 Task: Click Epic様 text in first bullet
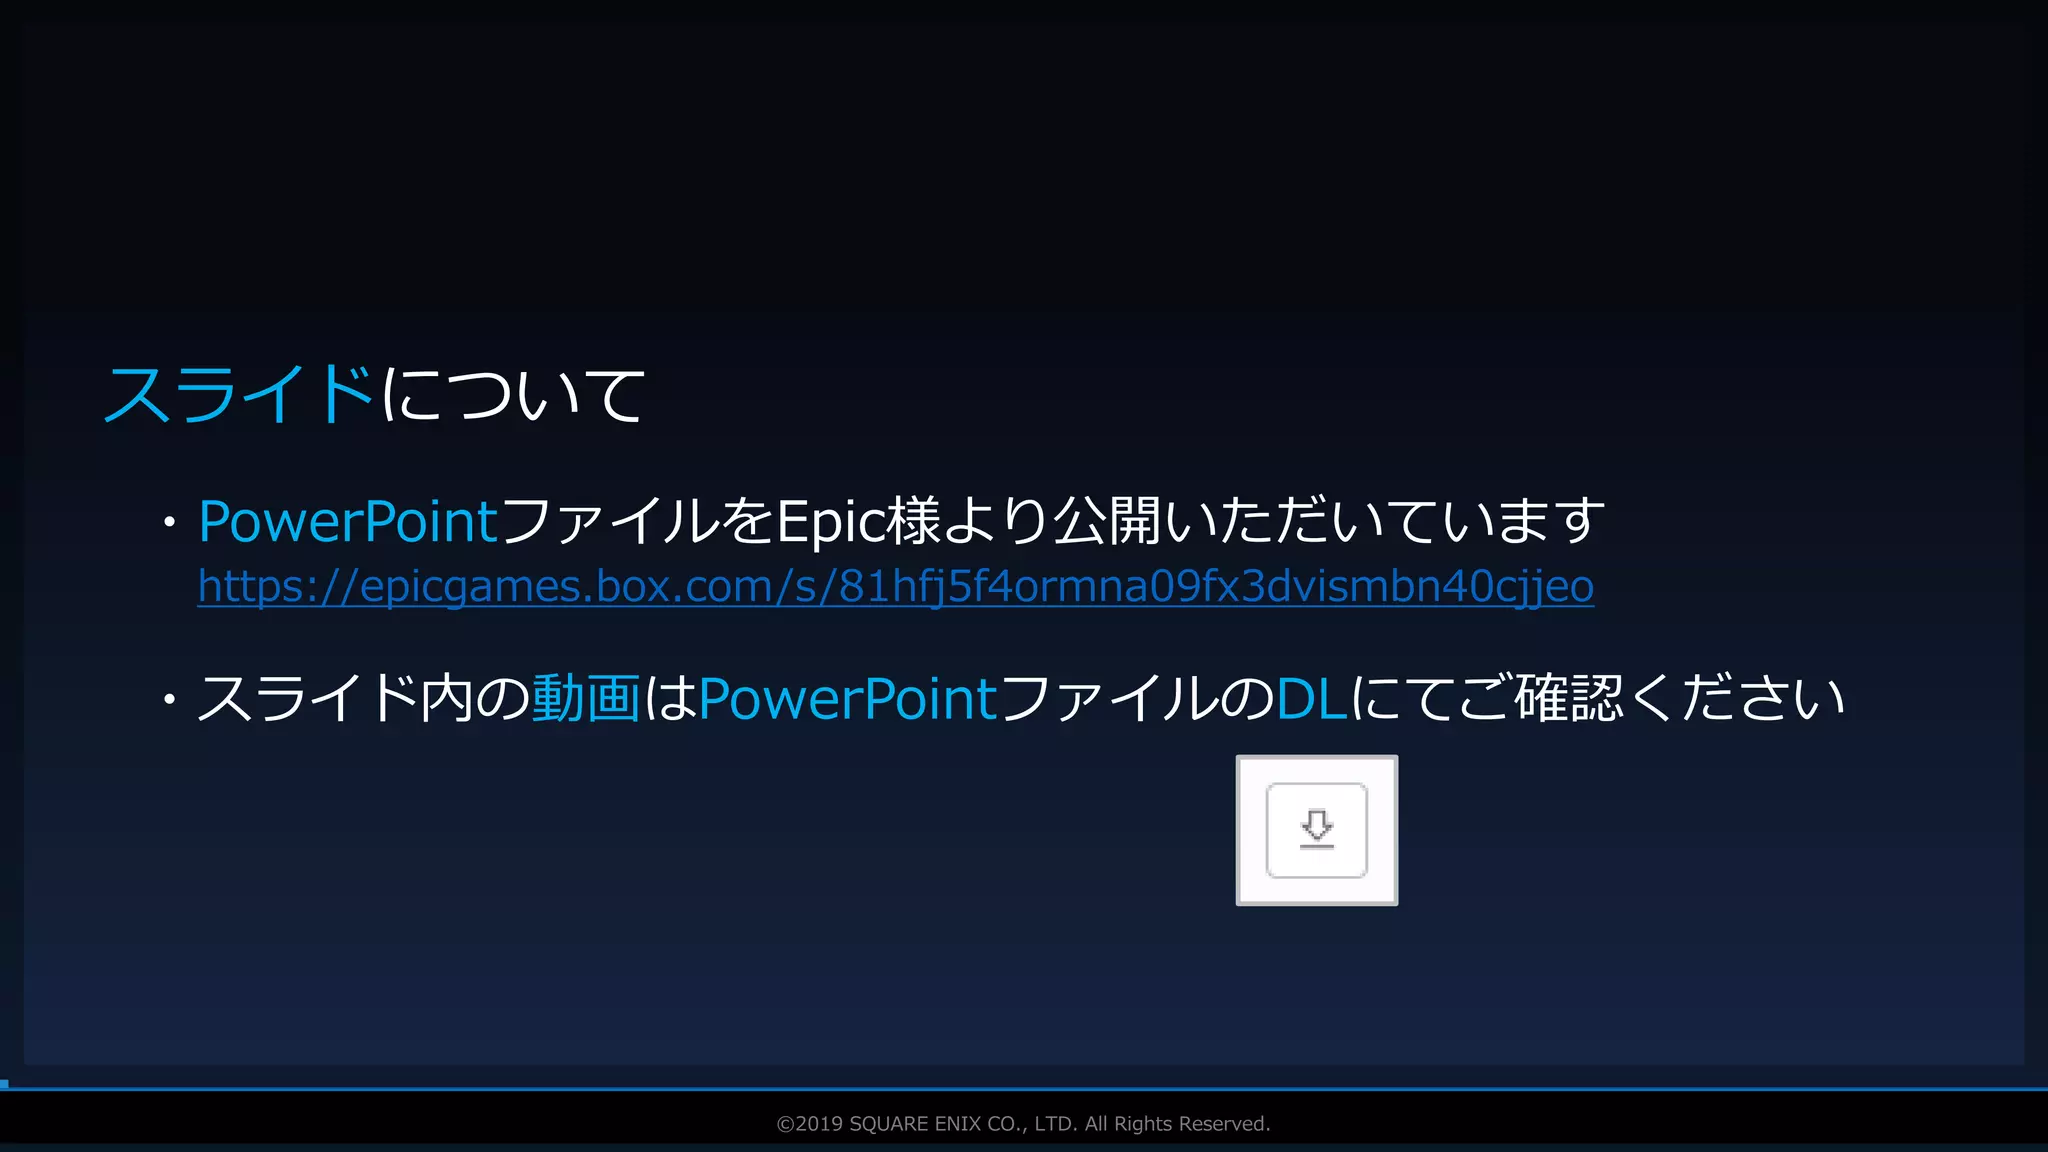click(x=858, y=522)
